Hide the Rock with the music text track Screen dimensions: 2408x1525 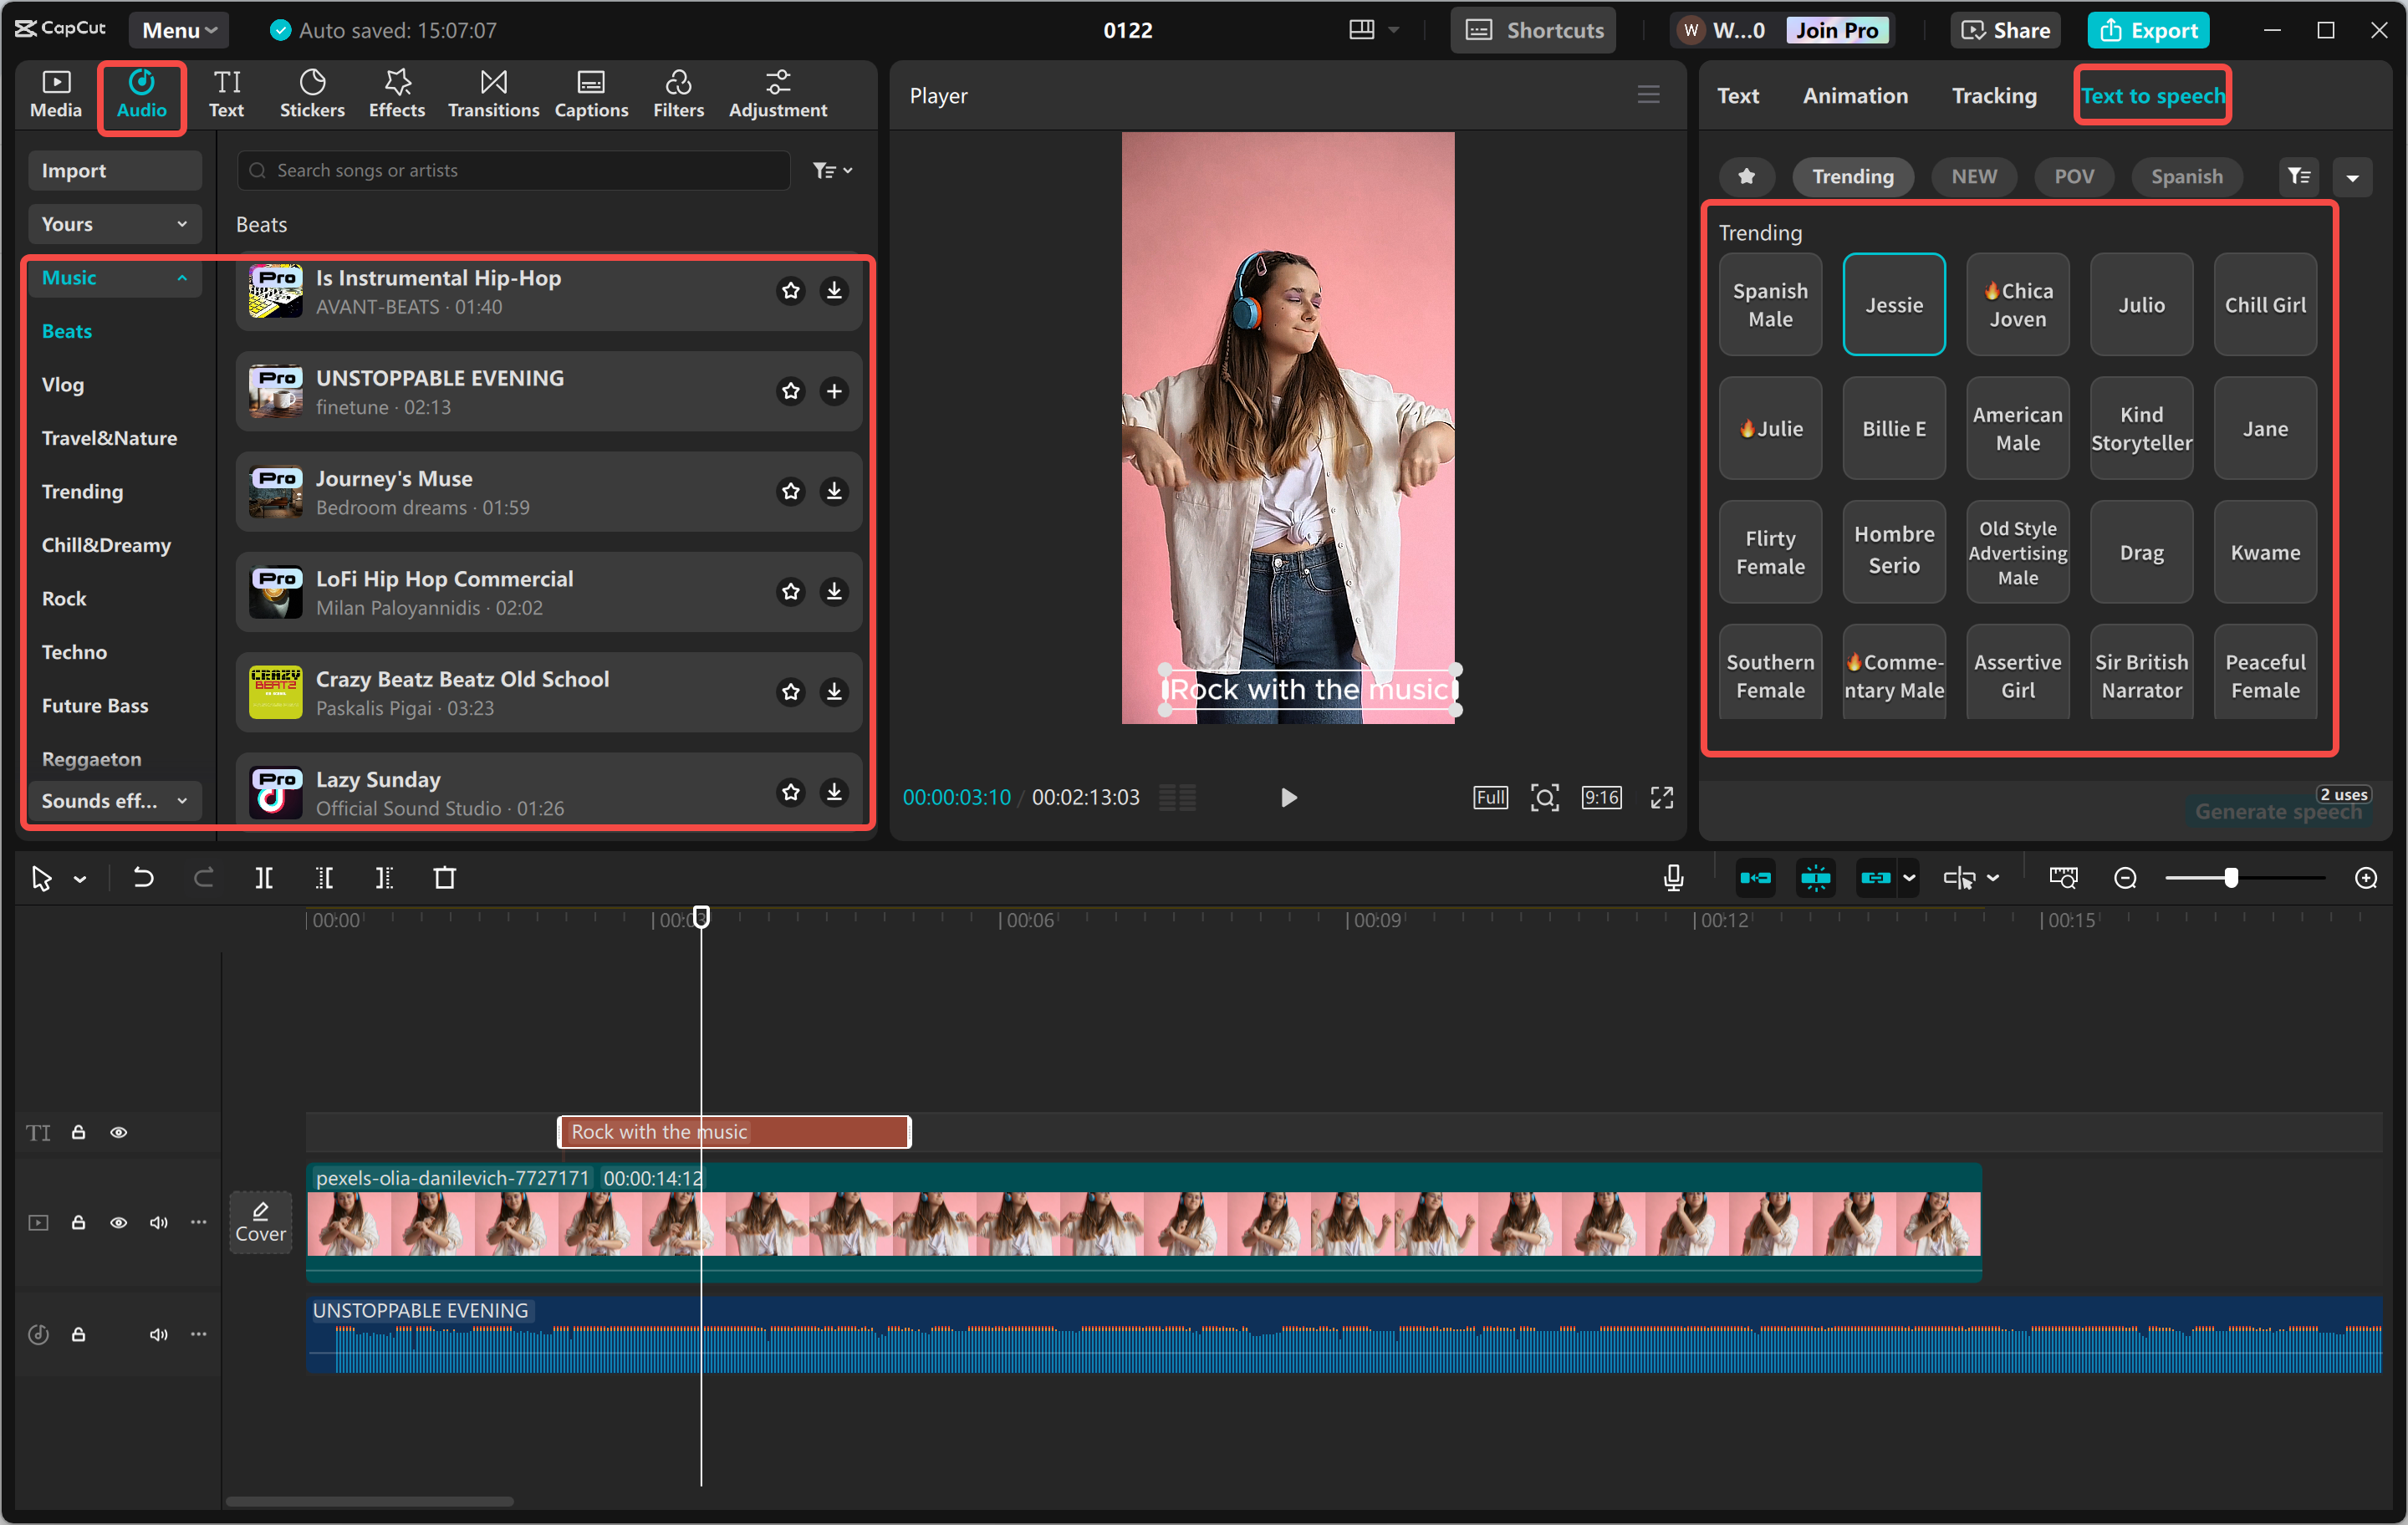(118, 1131)
